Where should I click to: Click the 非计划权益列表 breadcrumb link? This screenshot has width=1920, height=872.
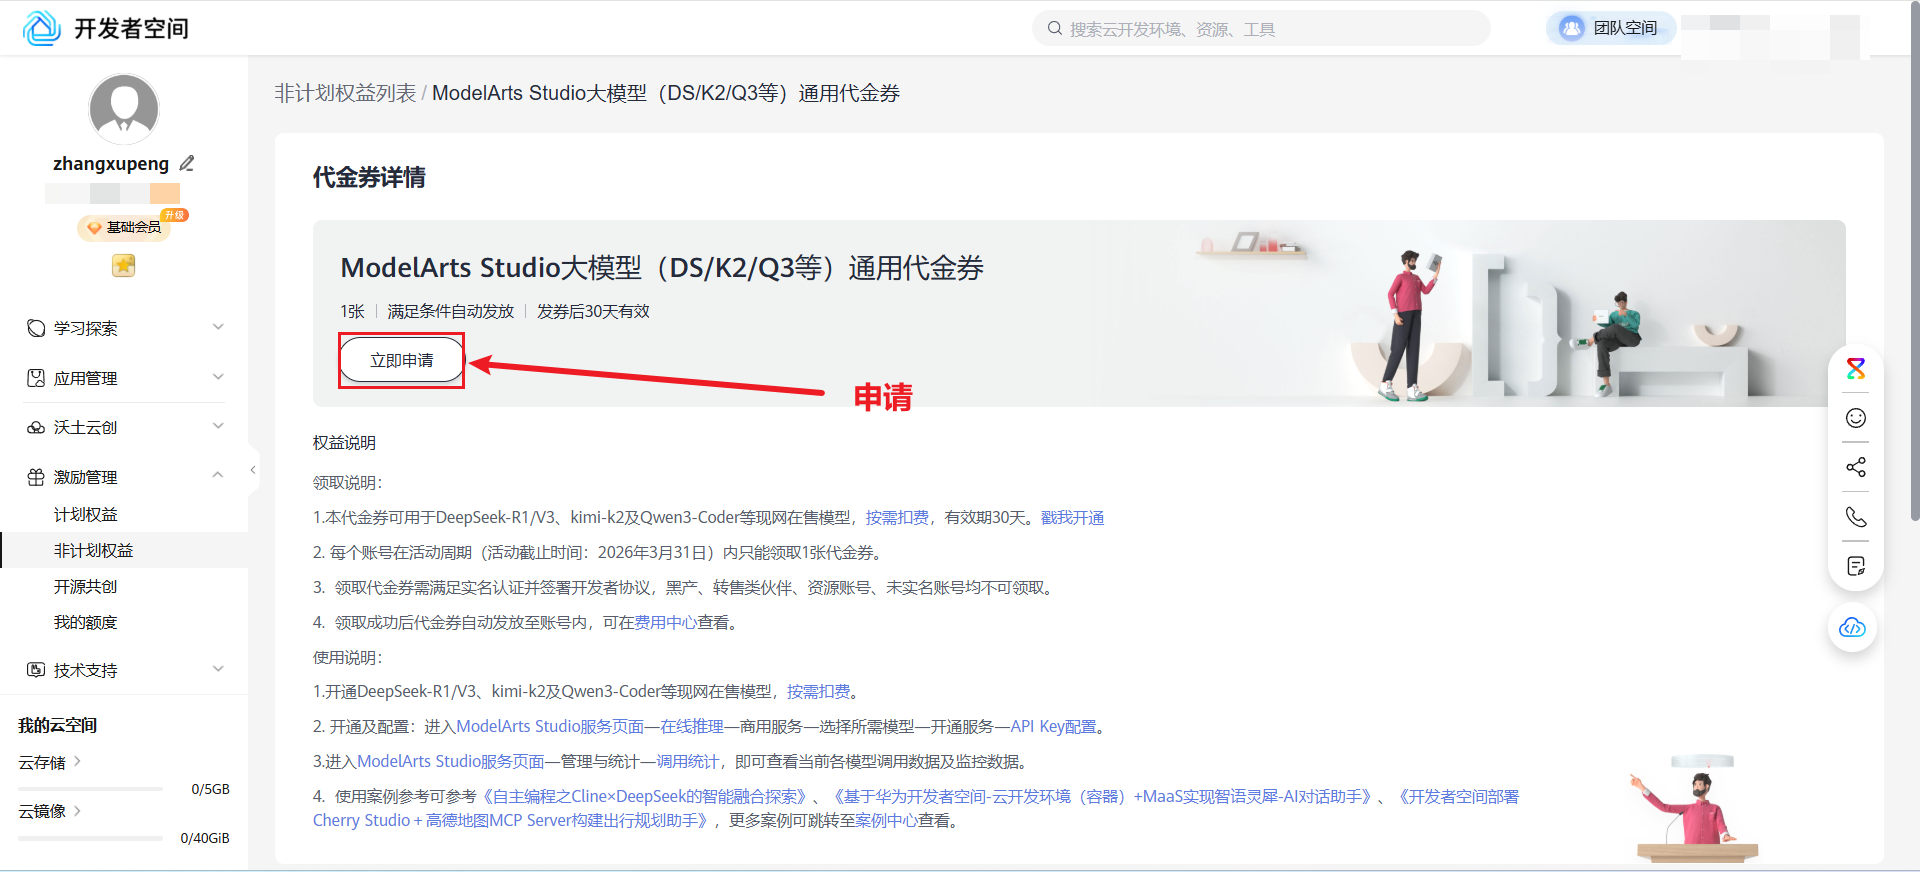(x=345, y=93)
